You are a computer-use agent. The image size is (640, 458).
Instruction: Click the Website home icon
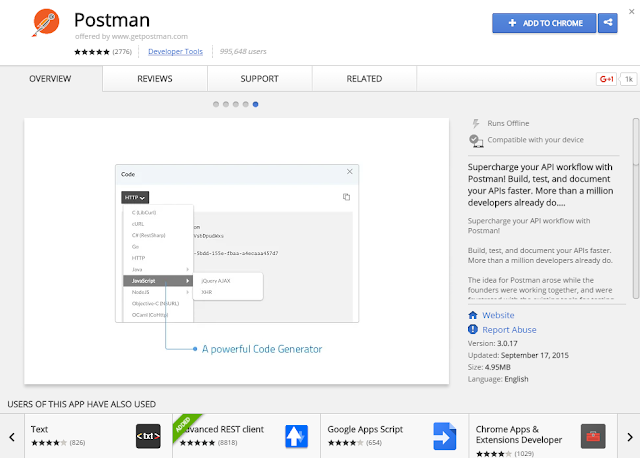pyautogui.click(x=473, y=315)
